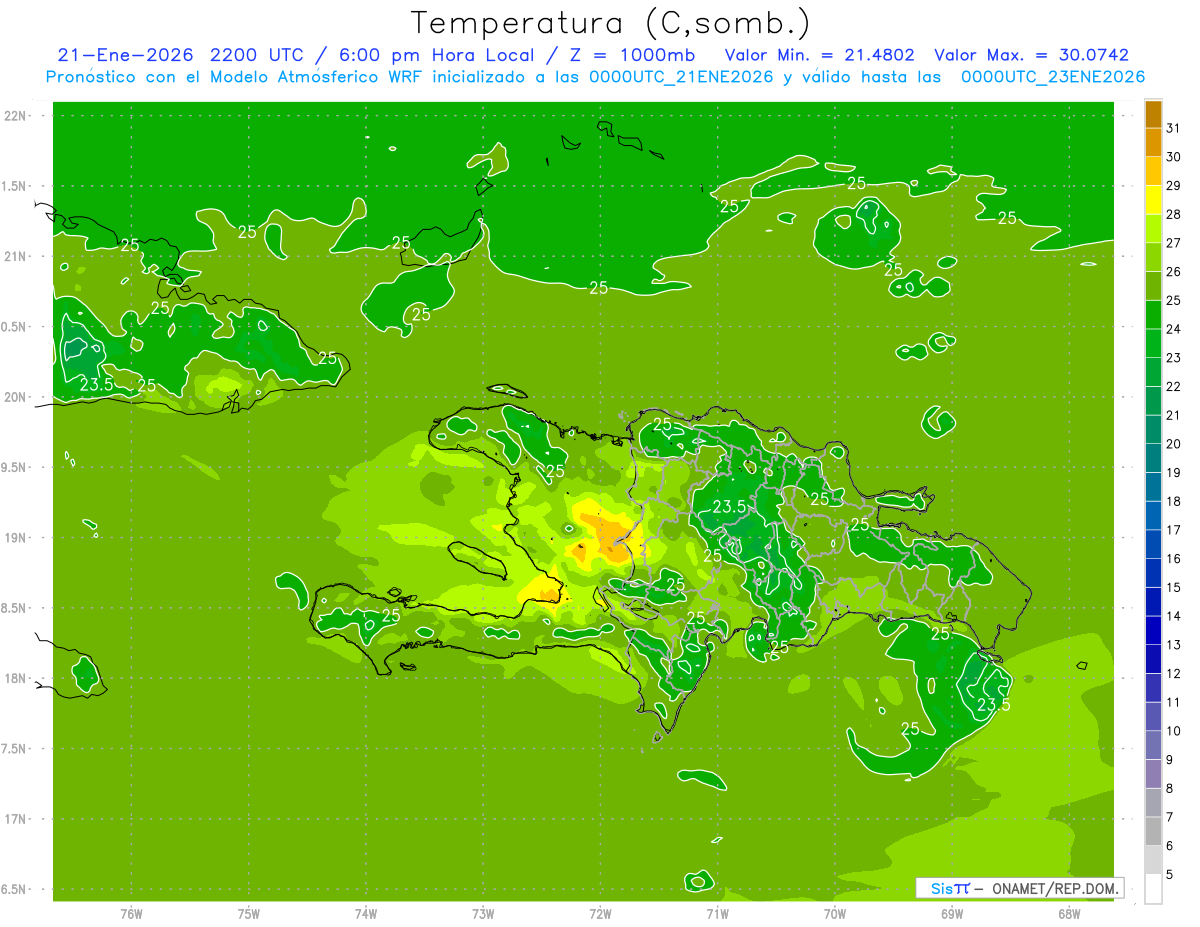The image size is (1200, 927).
Task: Click 'Valor Min. = 21.4802' value
Action: pos(820,55)
